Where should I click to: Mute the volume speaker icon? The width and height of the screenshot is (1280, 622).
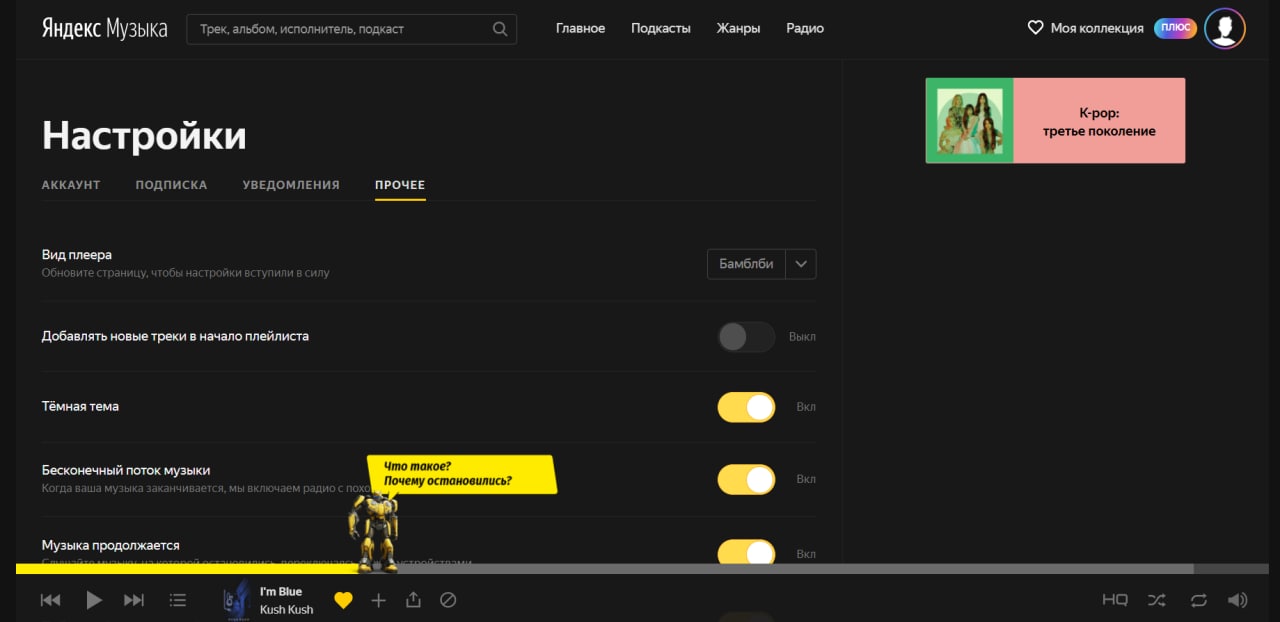pyautogui.click(x=1238, y=600)
